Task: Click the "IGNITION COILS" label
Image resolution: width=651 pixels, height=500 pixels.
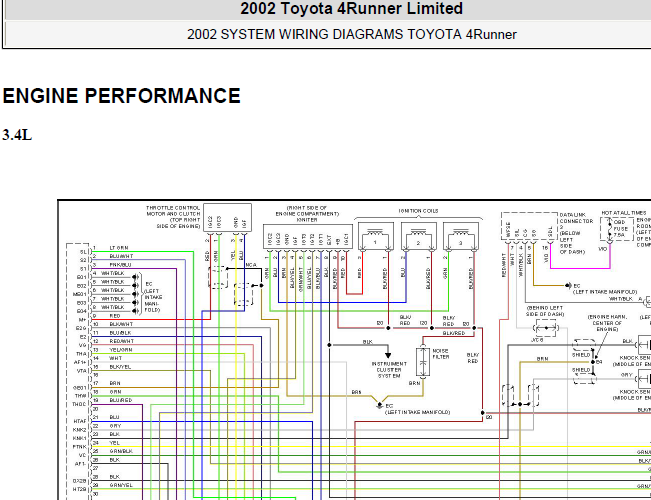Action: [x=418, y=211]
